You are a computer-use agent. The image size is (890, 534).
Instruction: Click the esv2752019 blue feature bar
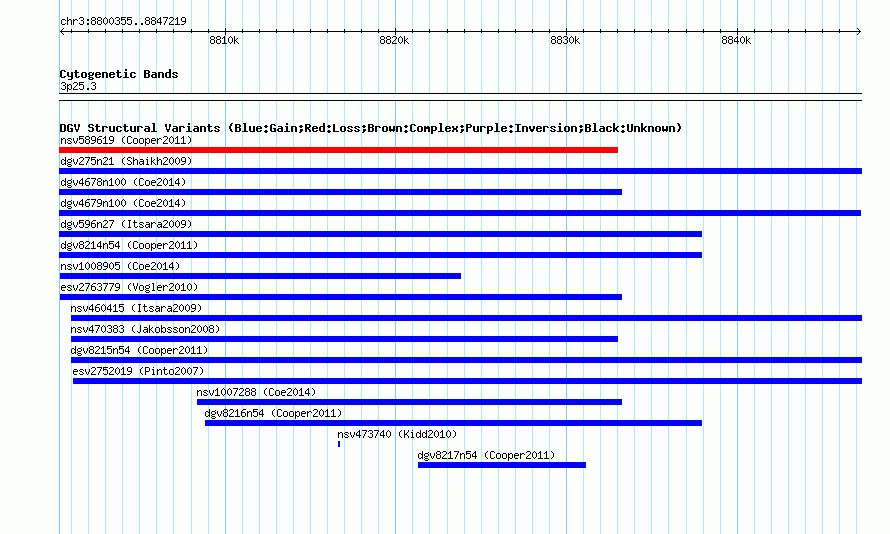click(x=467, y=381)
